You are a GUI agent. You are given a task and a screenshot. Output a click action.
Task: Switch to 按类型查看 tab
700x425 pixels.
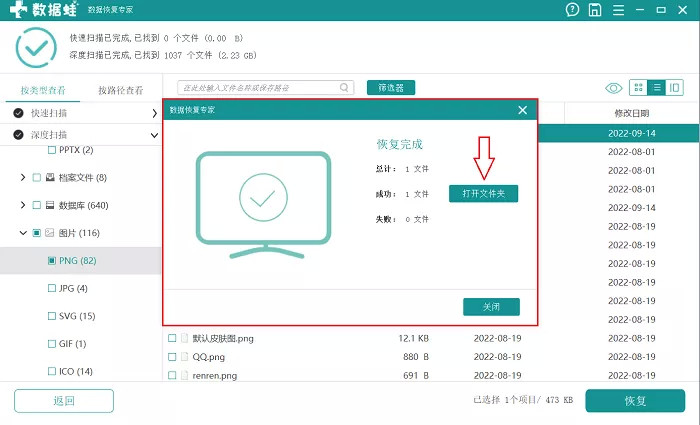point(43,90)
